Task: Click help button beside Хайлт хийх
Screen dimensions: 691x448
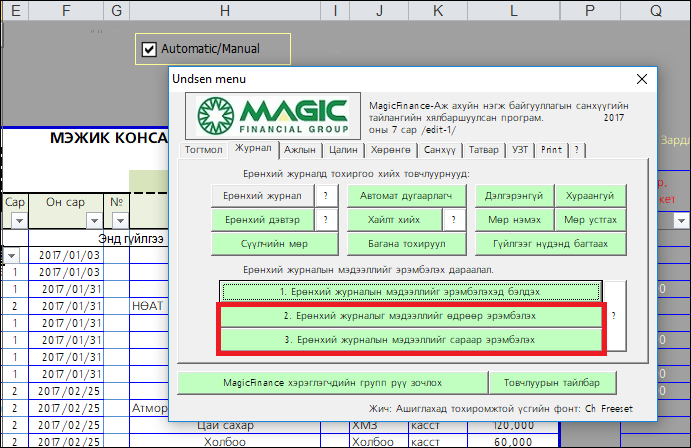Action: 454,220
